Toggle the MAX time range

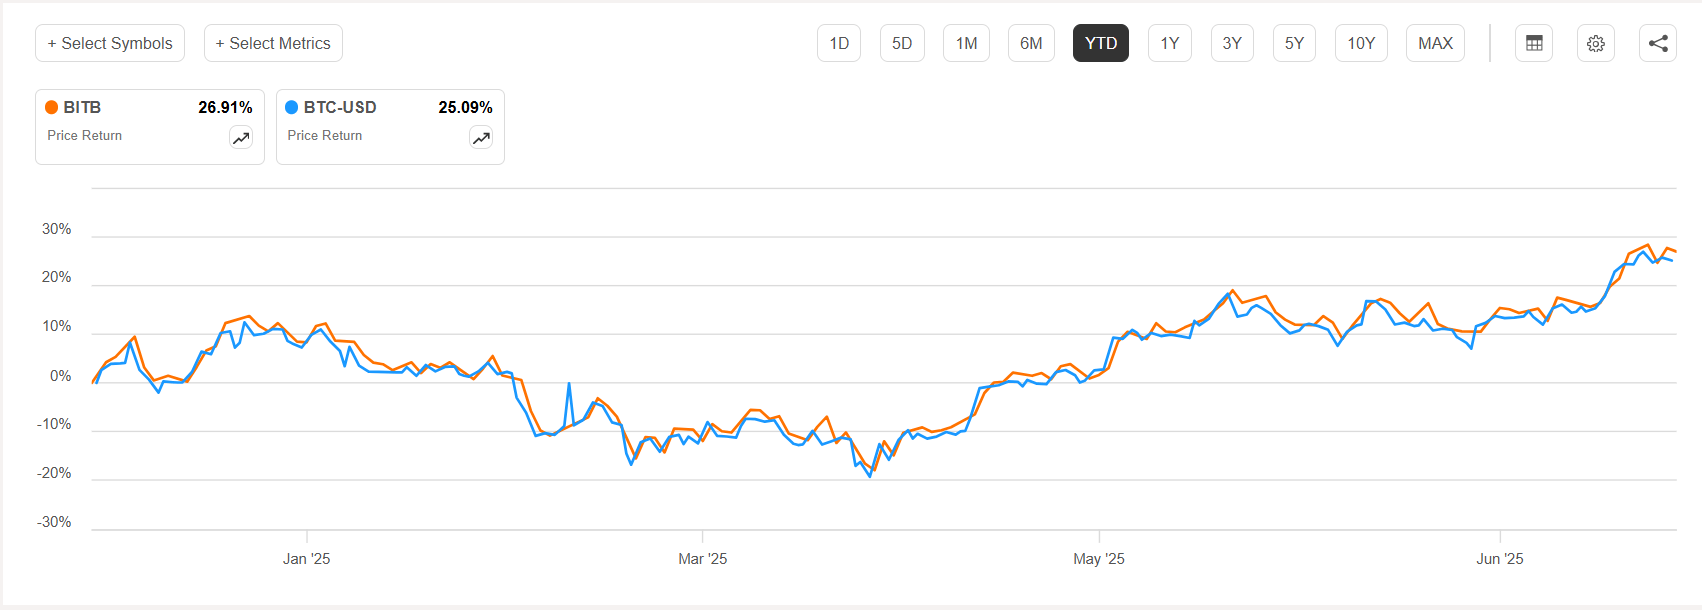point(1435,43)
